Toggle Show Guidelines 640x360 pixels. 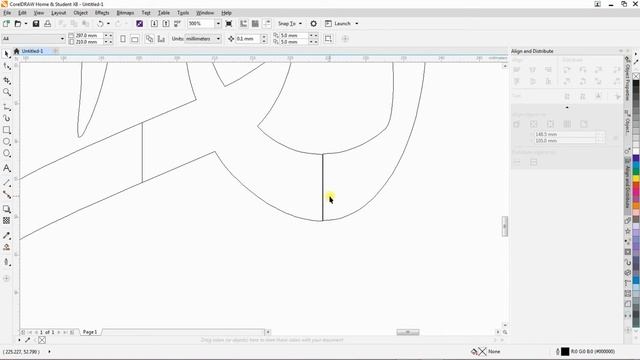coord(267,24)
